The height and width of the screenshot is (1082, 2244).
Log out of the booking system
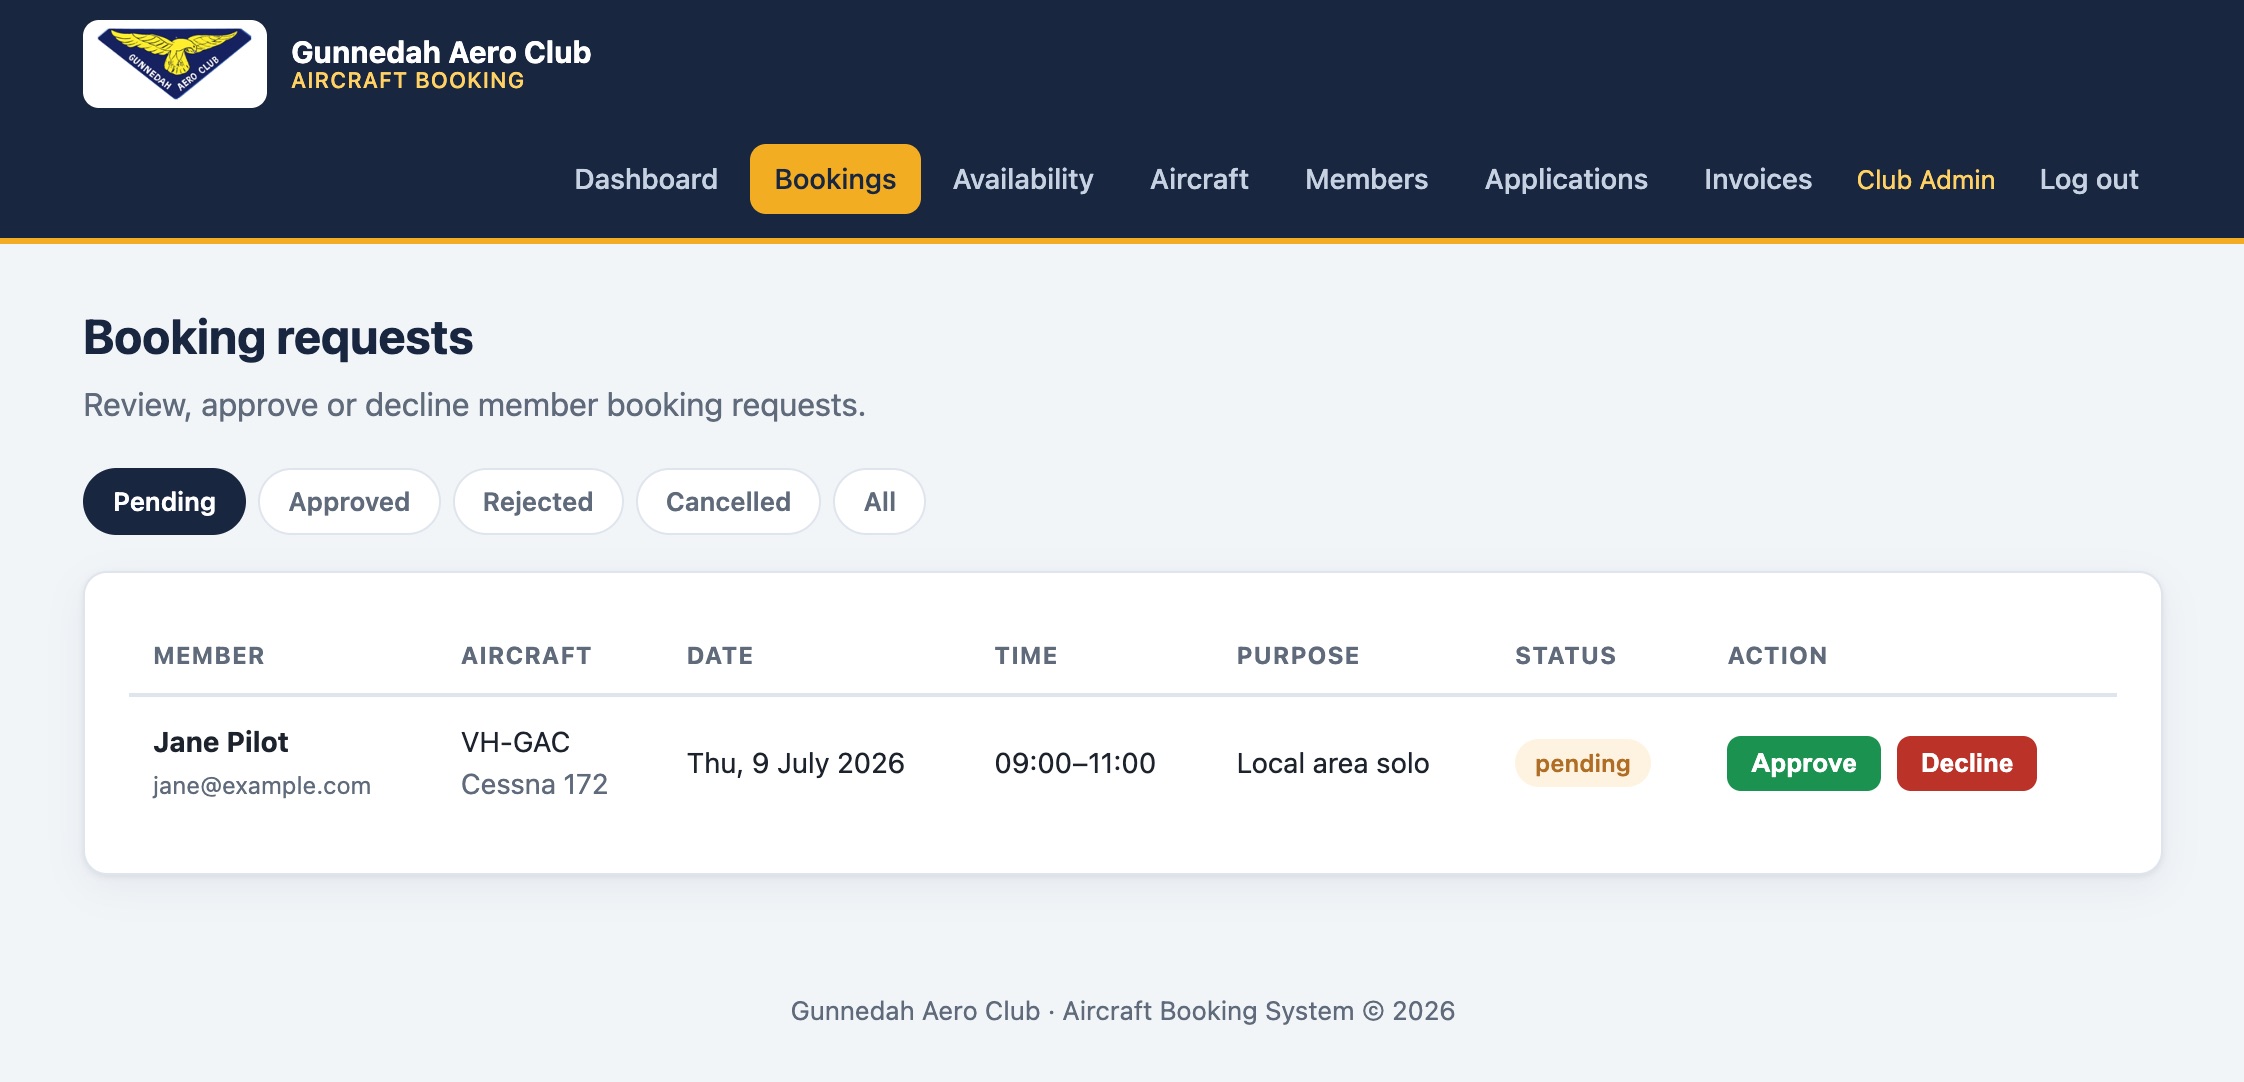coord(2089,180)
